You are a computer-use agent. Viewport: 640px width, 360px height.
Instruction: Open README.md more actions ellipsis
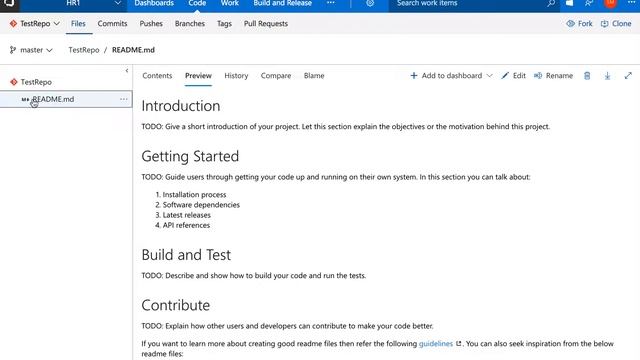click(124, 99)
